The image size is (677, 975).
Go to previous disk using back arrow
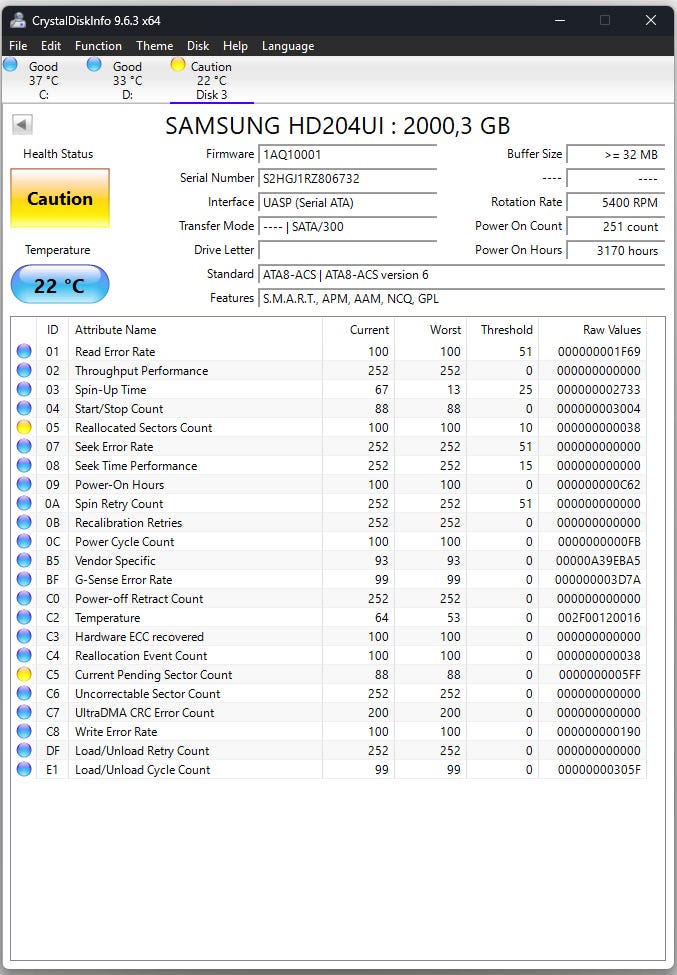coord(22,124)
